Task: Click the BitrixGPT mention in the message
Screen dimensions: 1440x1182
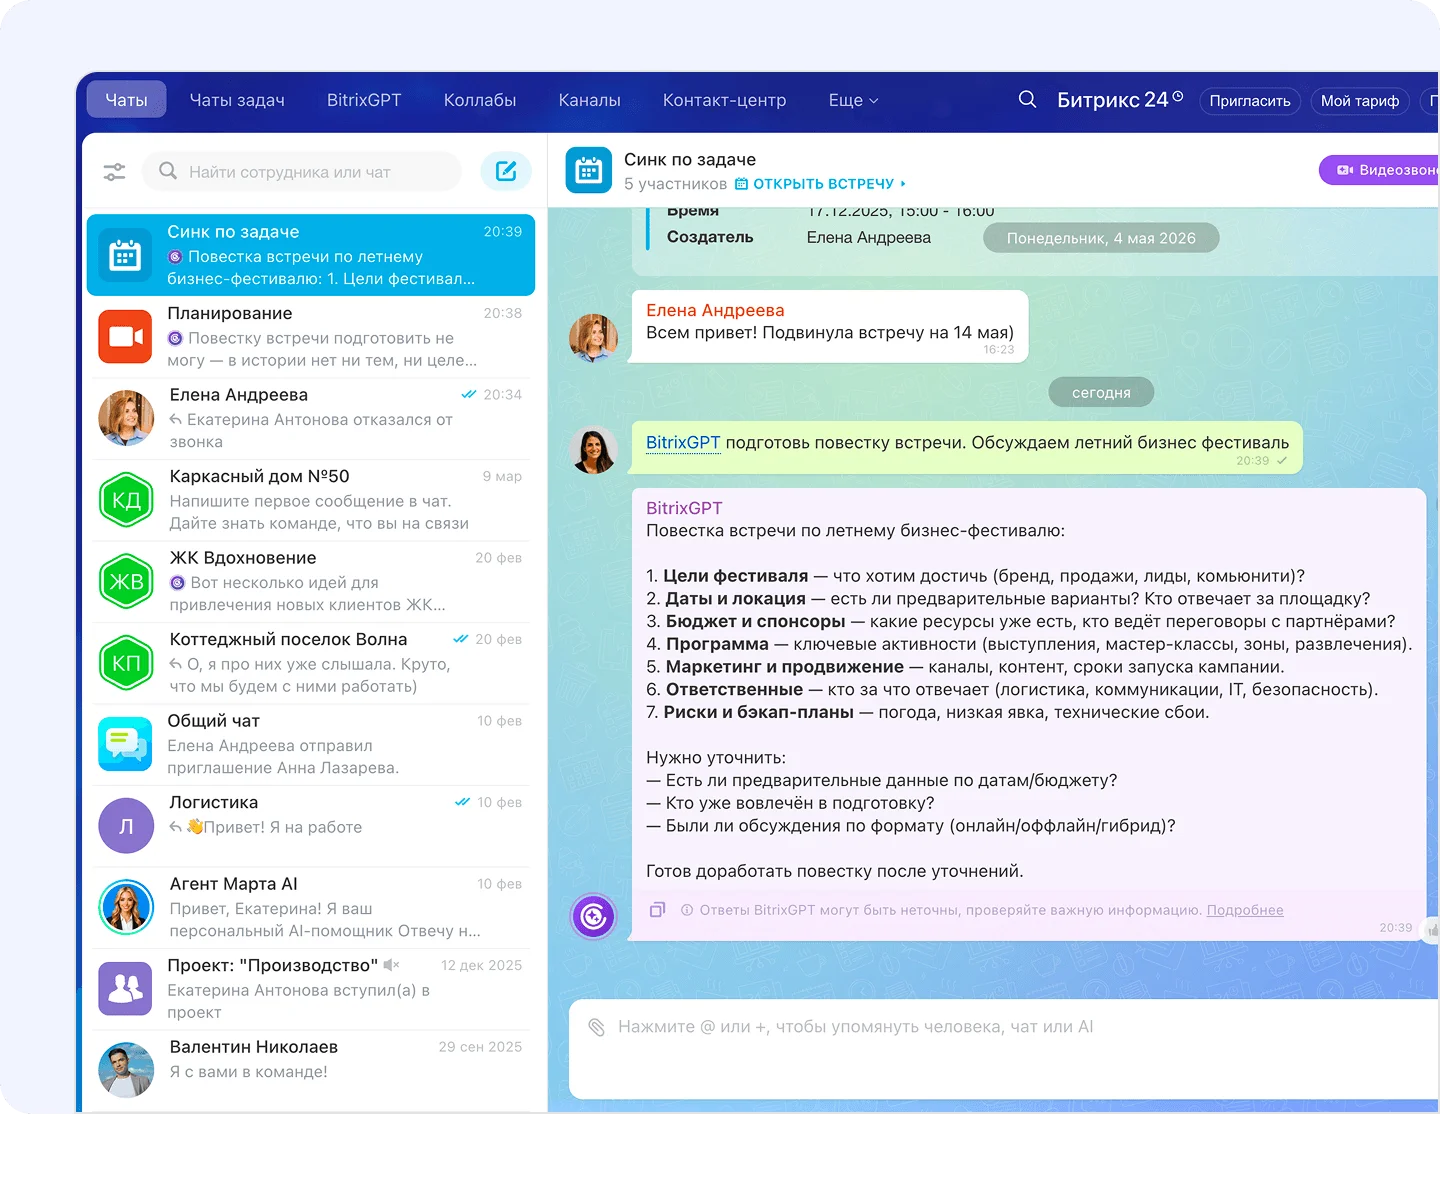Action: tap(683, 442)
